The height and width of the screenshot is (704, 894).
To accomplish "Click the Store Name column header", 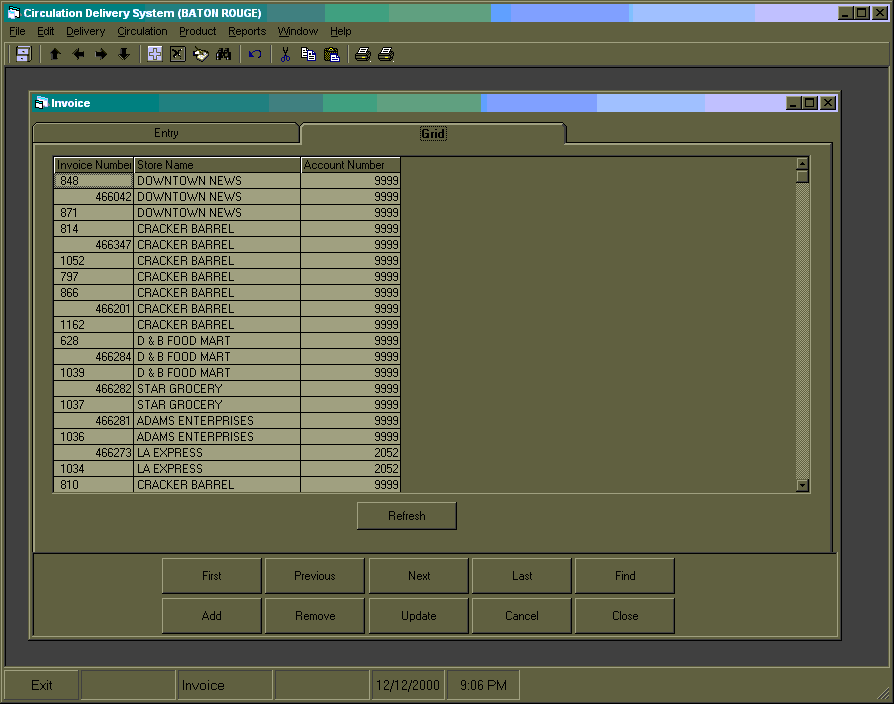I will click(x=217, y=165).
